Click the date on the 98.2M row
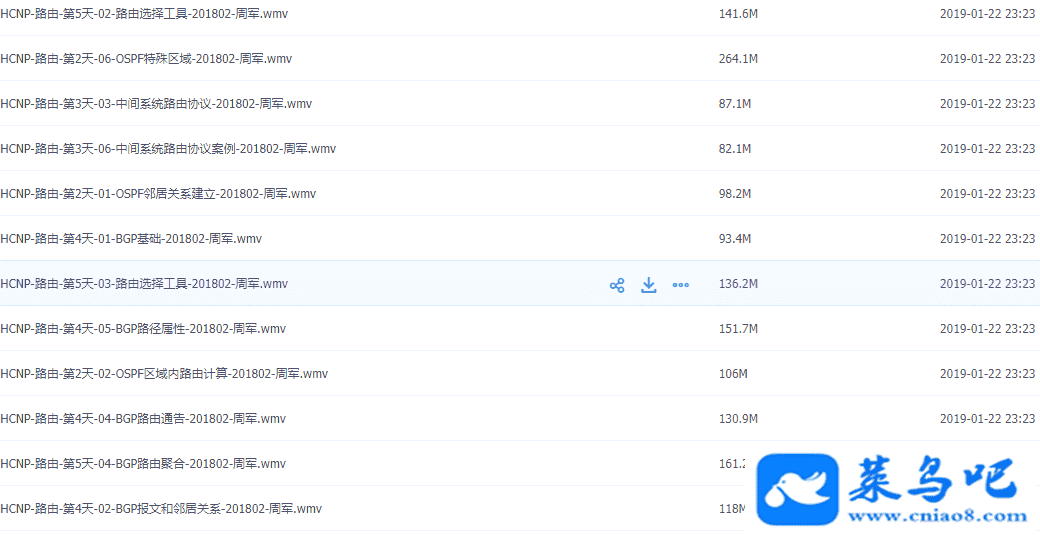Viewport: 1040px width, 537px height. pos(988,194)
